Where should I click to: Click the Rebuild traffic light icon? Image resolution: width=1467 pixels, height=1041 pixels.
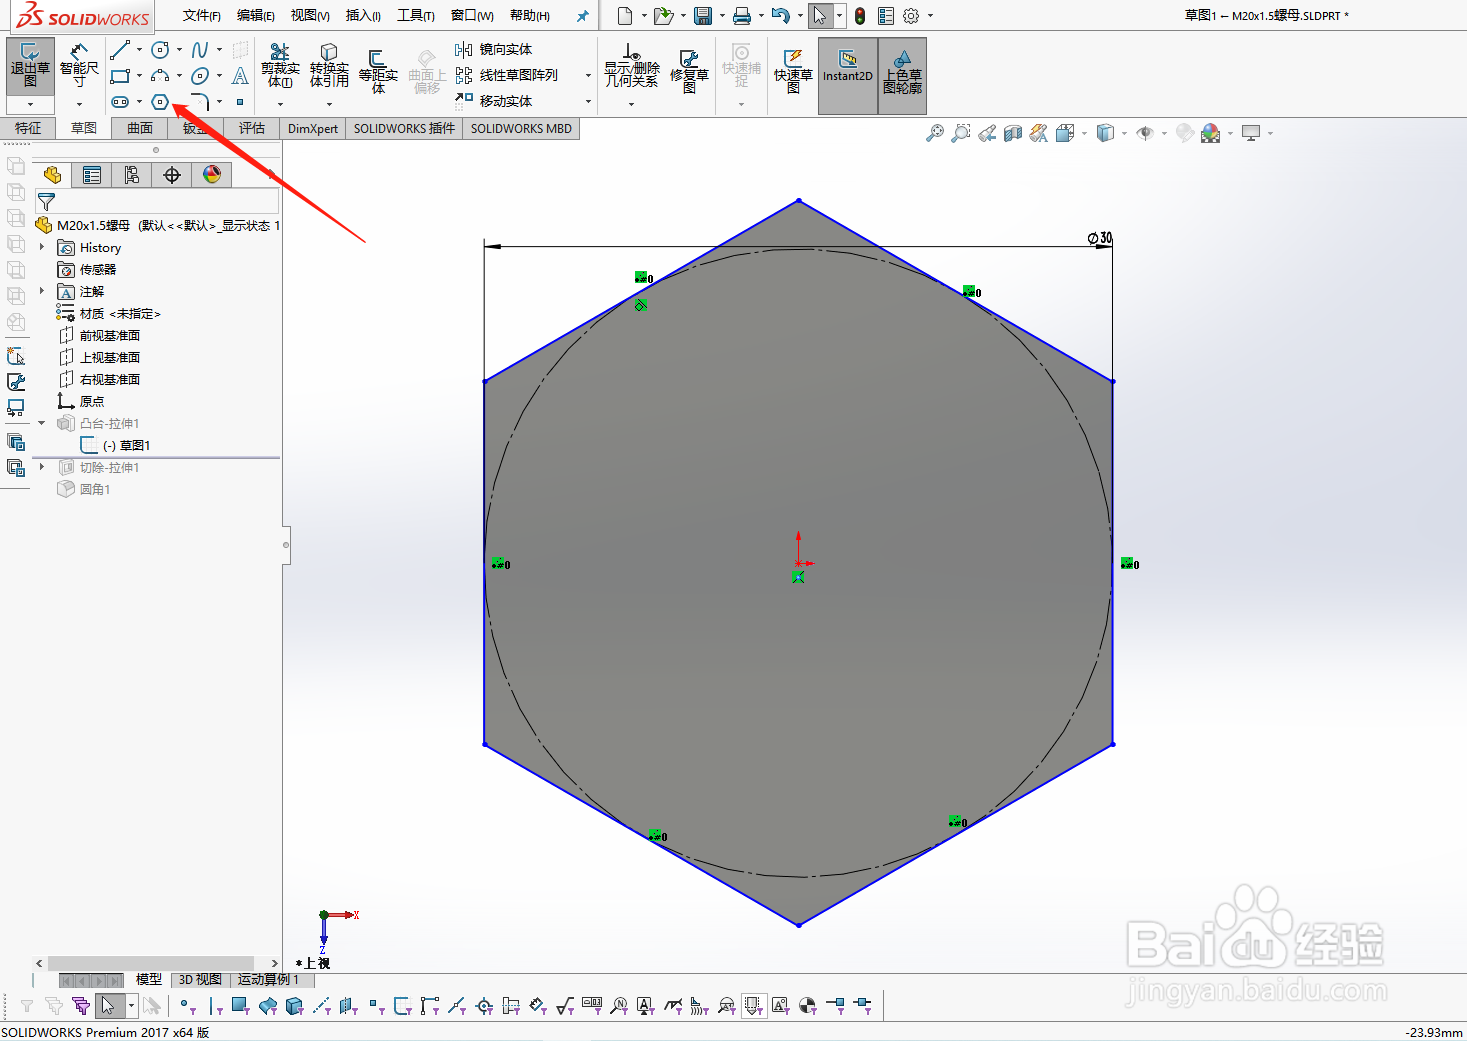[x=860, y=16]
